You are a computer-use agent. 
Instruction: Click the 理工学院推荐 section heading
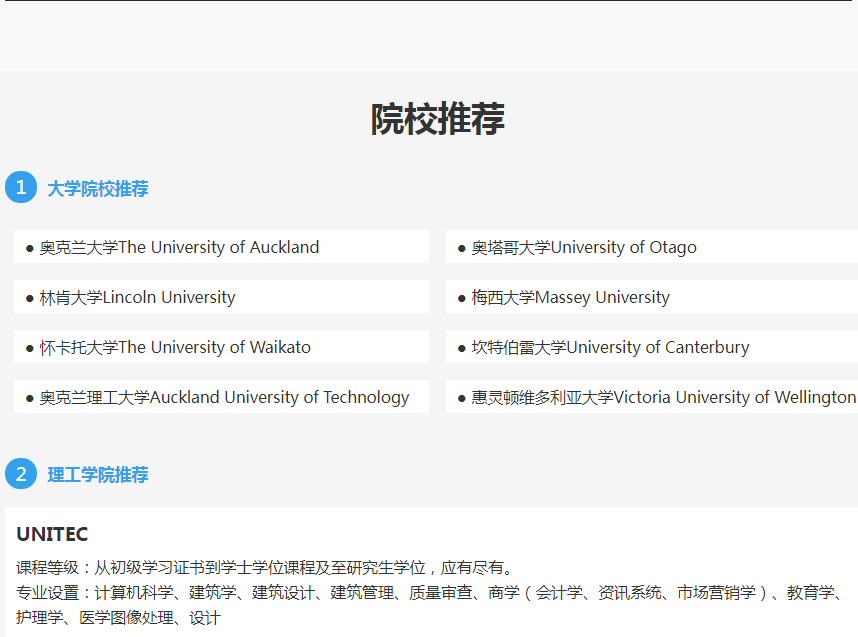[x=98, y=474]
